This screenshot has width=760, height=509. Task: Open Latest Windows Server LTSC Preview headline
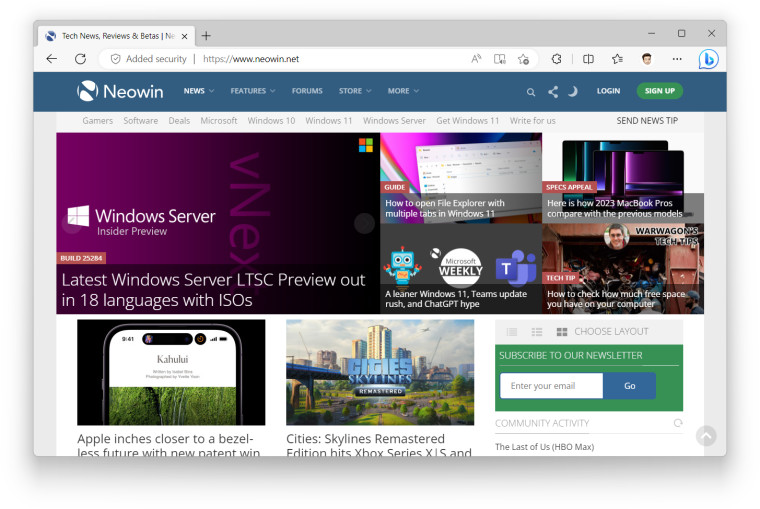[213, 290]
